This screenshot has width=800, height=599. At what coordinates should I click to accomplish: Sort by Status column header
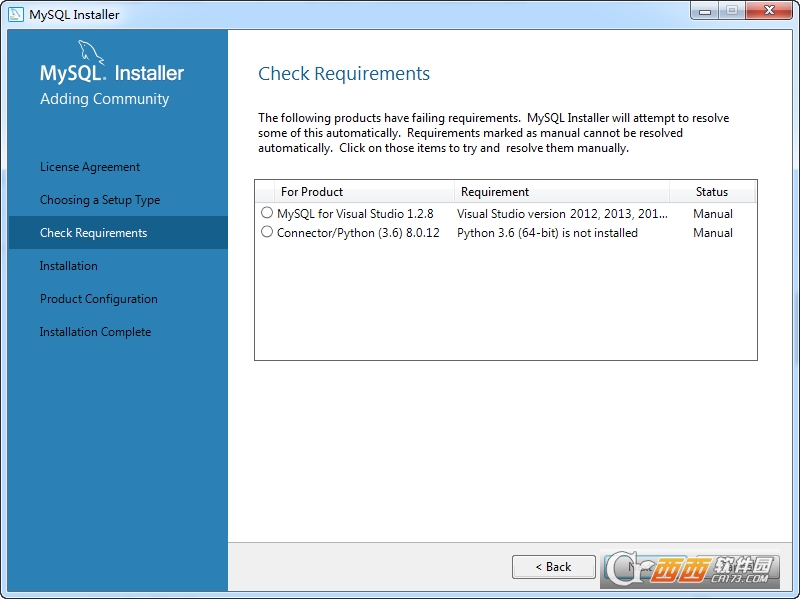point(712,192)
